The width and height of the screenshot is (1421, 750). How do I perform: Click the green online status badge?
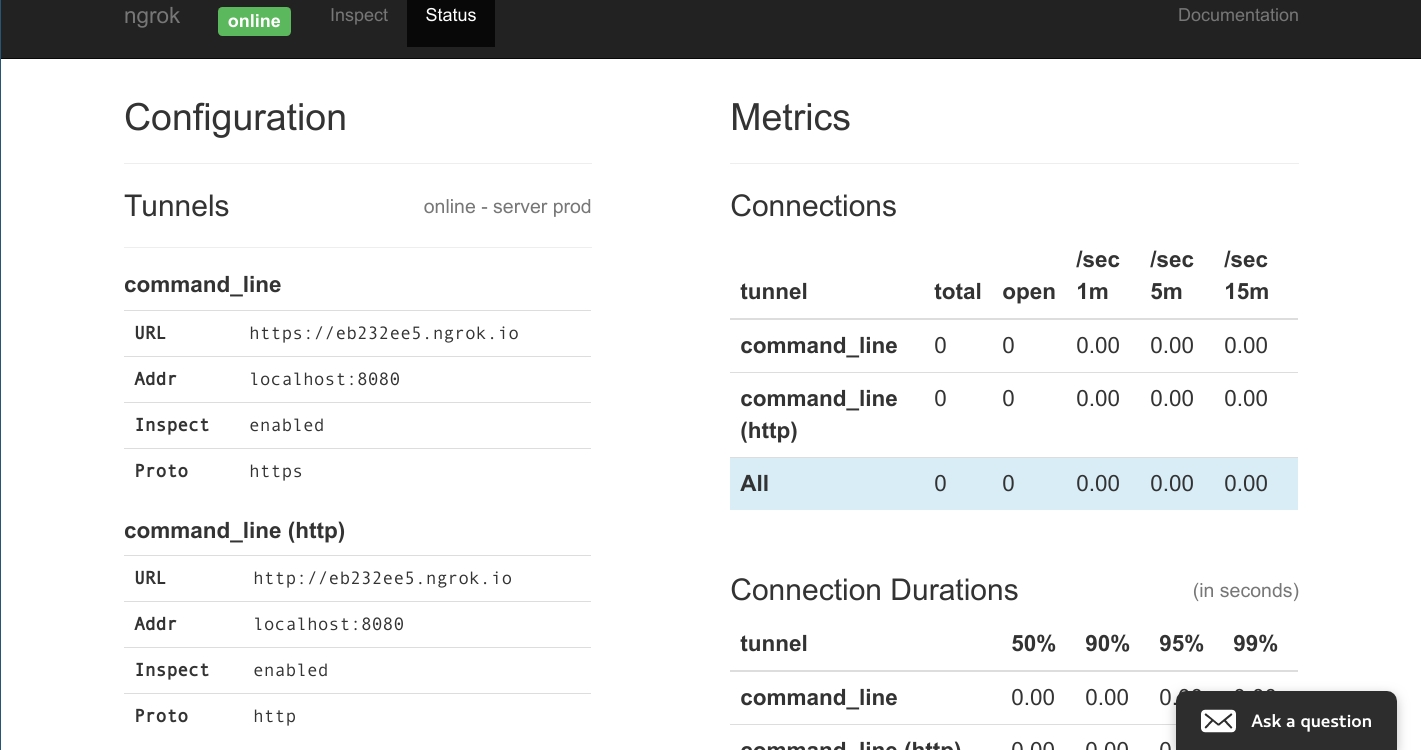click(254, 21)
